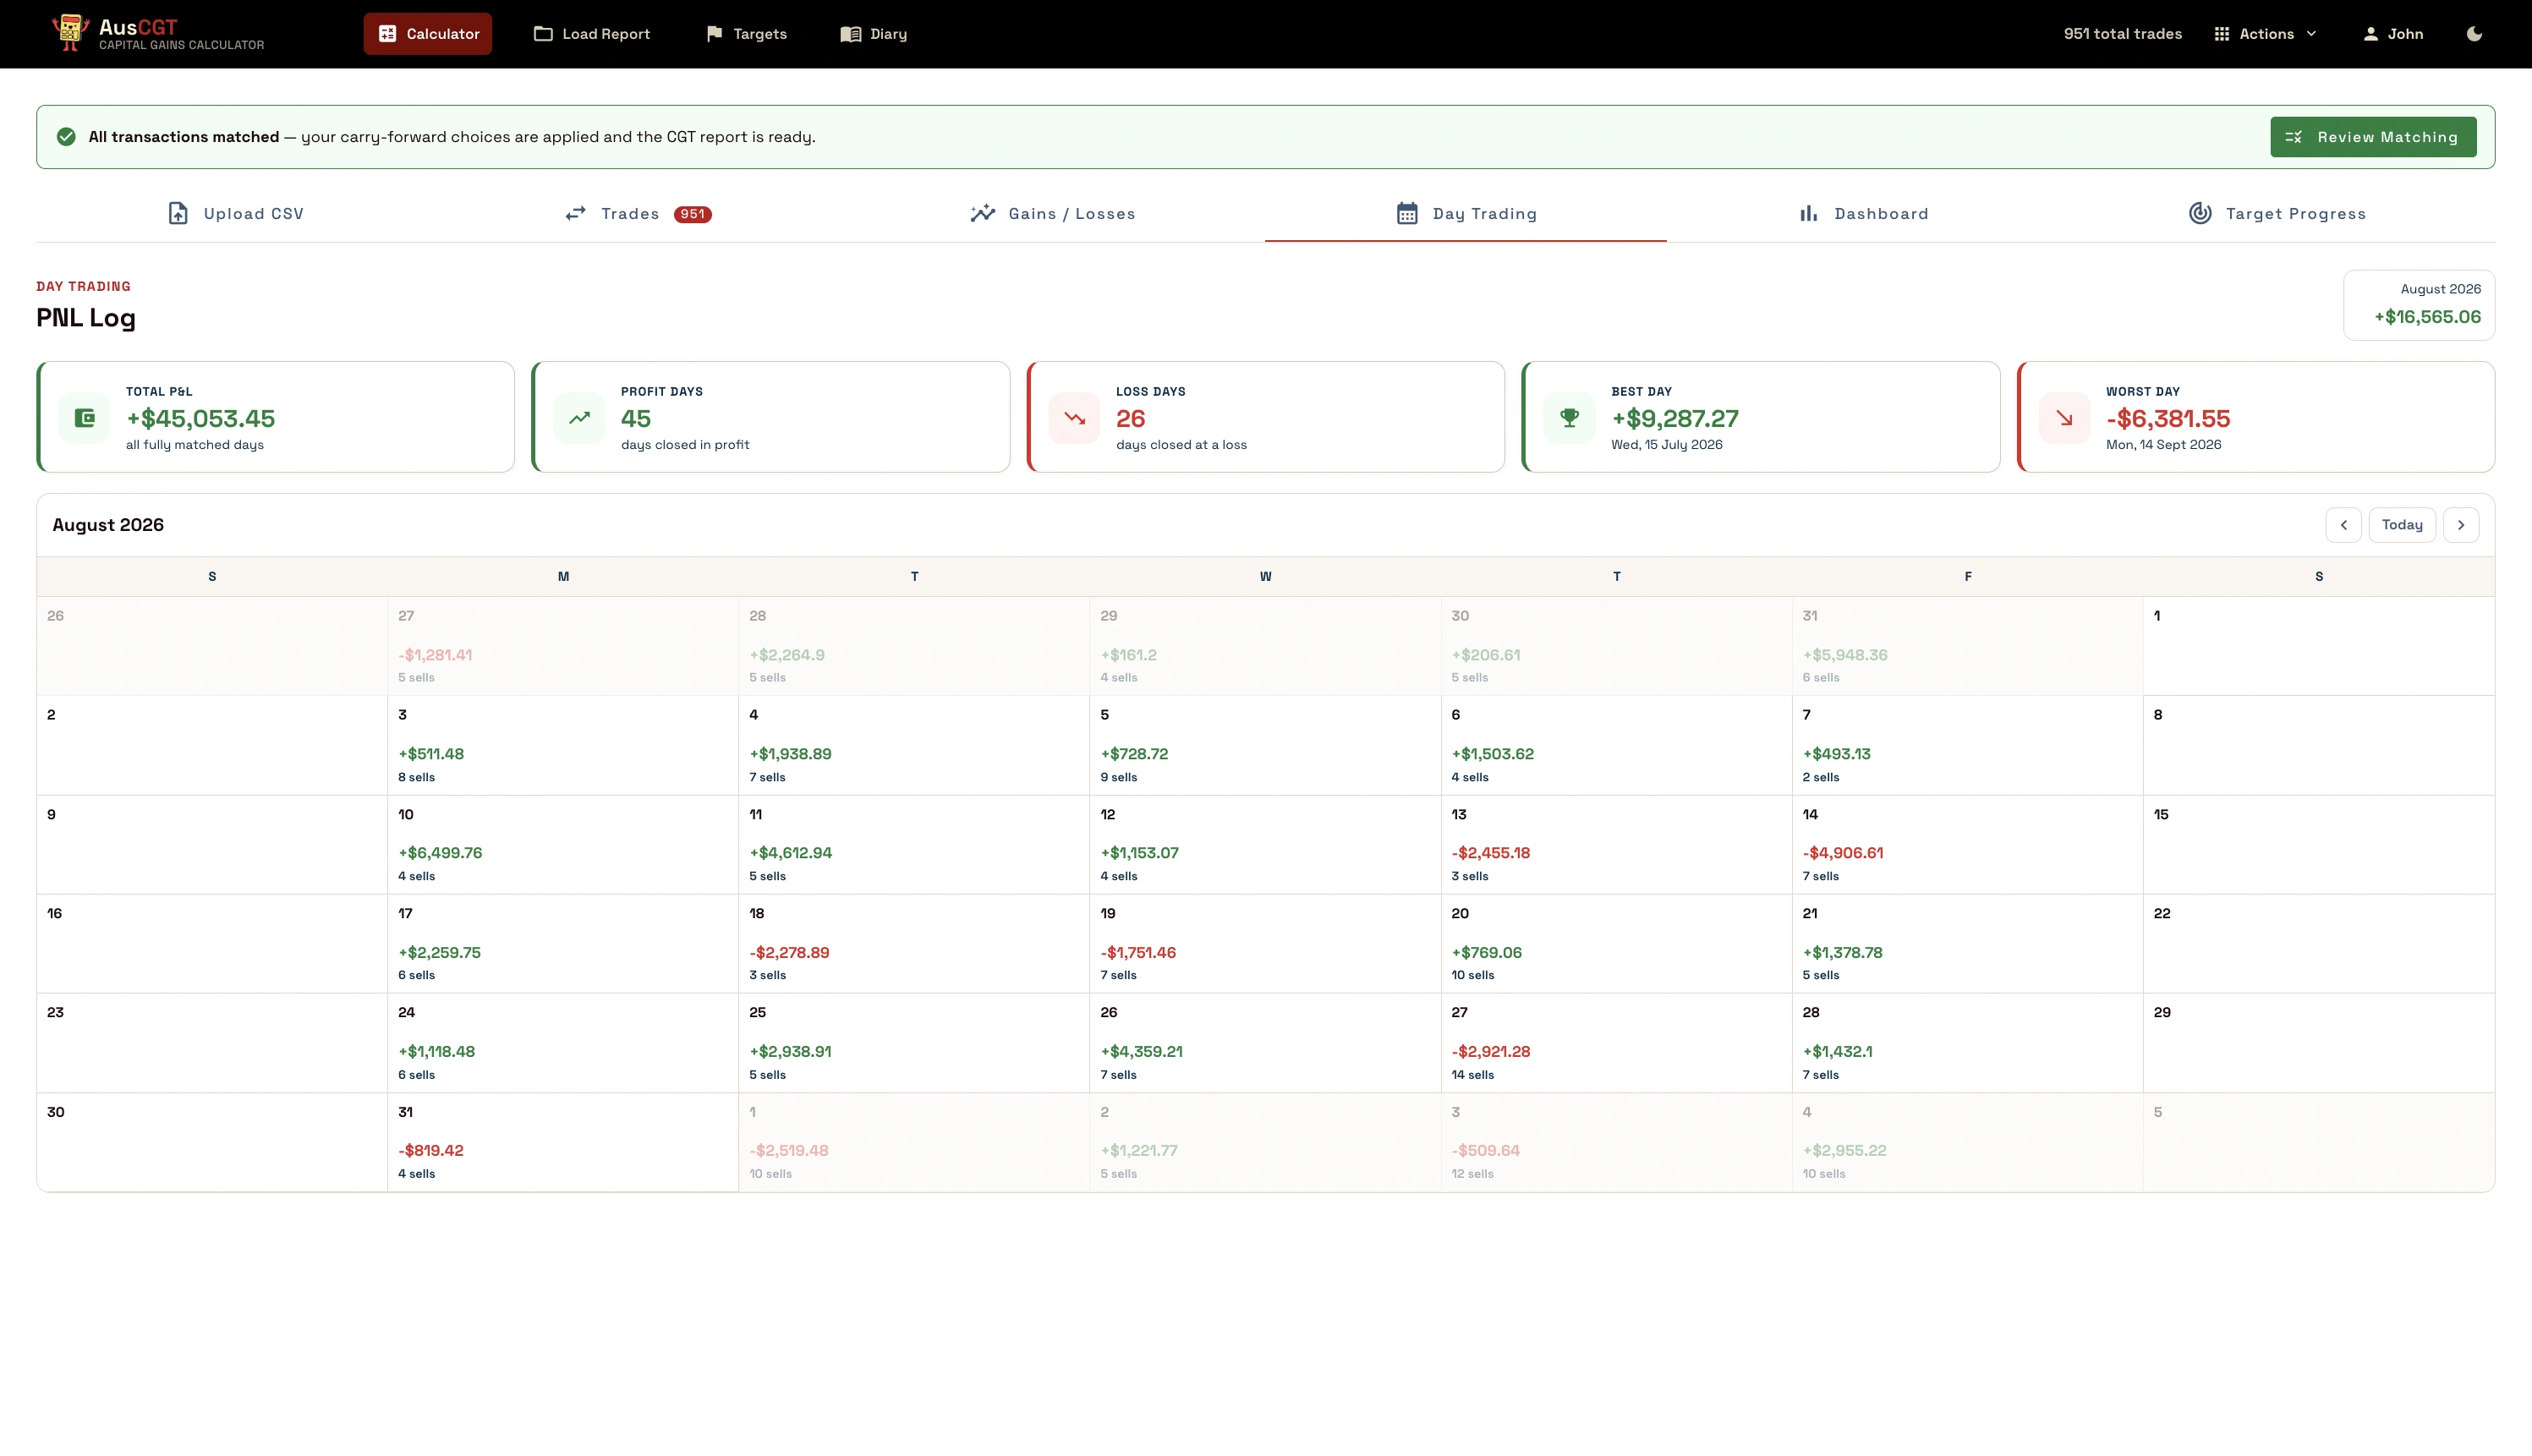Open the Load Report page
The height and width of the screenshot is (1456, 2532).
[592, 34]
